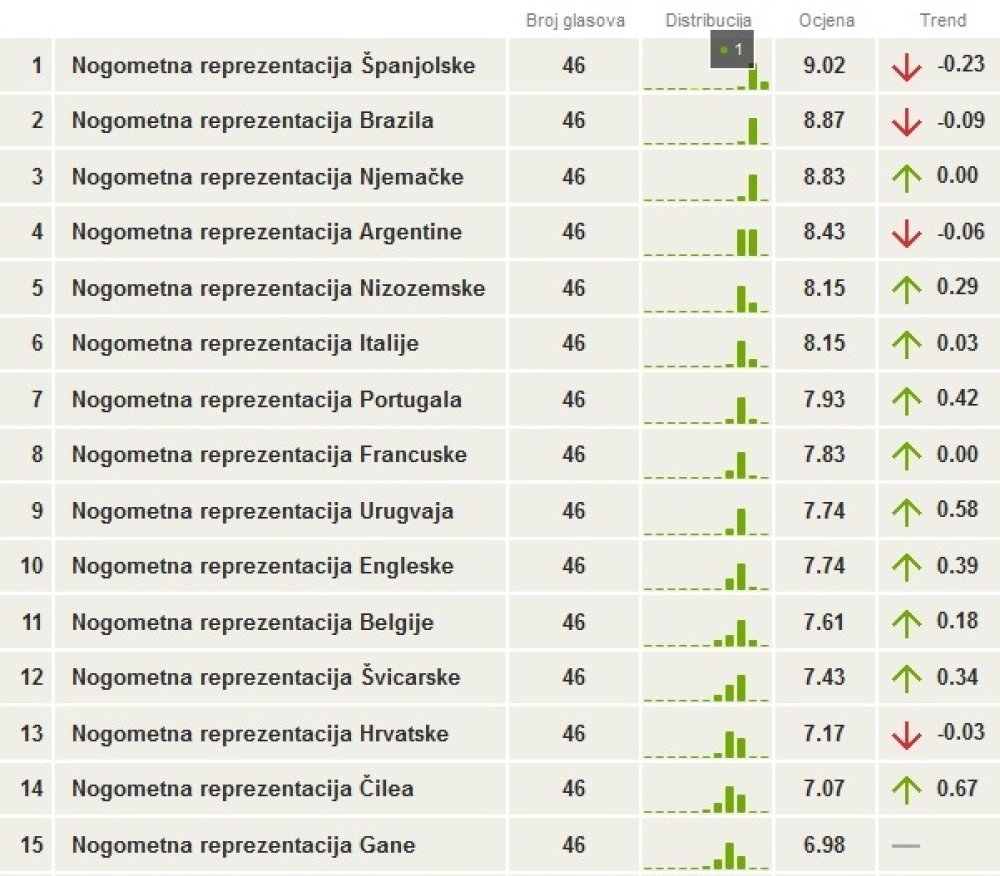The image size is (1000, 876).
Task: Click the red down arrow for Argentine
Action: click(x=906, y=233)
